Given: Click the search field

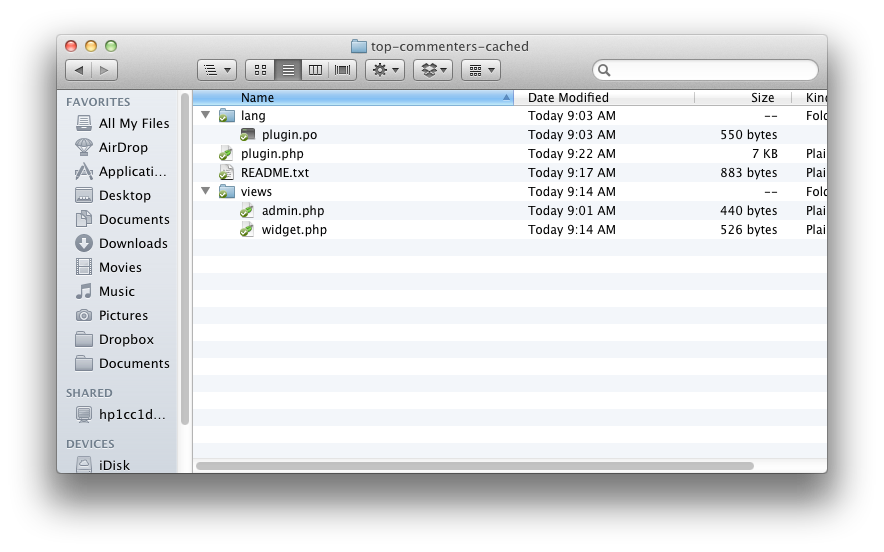Looking at the screenshot, I should coord(705,70).
